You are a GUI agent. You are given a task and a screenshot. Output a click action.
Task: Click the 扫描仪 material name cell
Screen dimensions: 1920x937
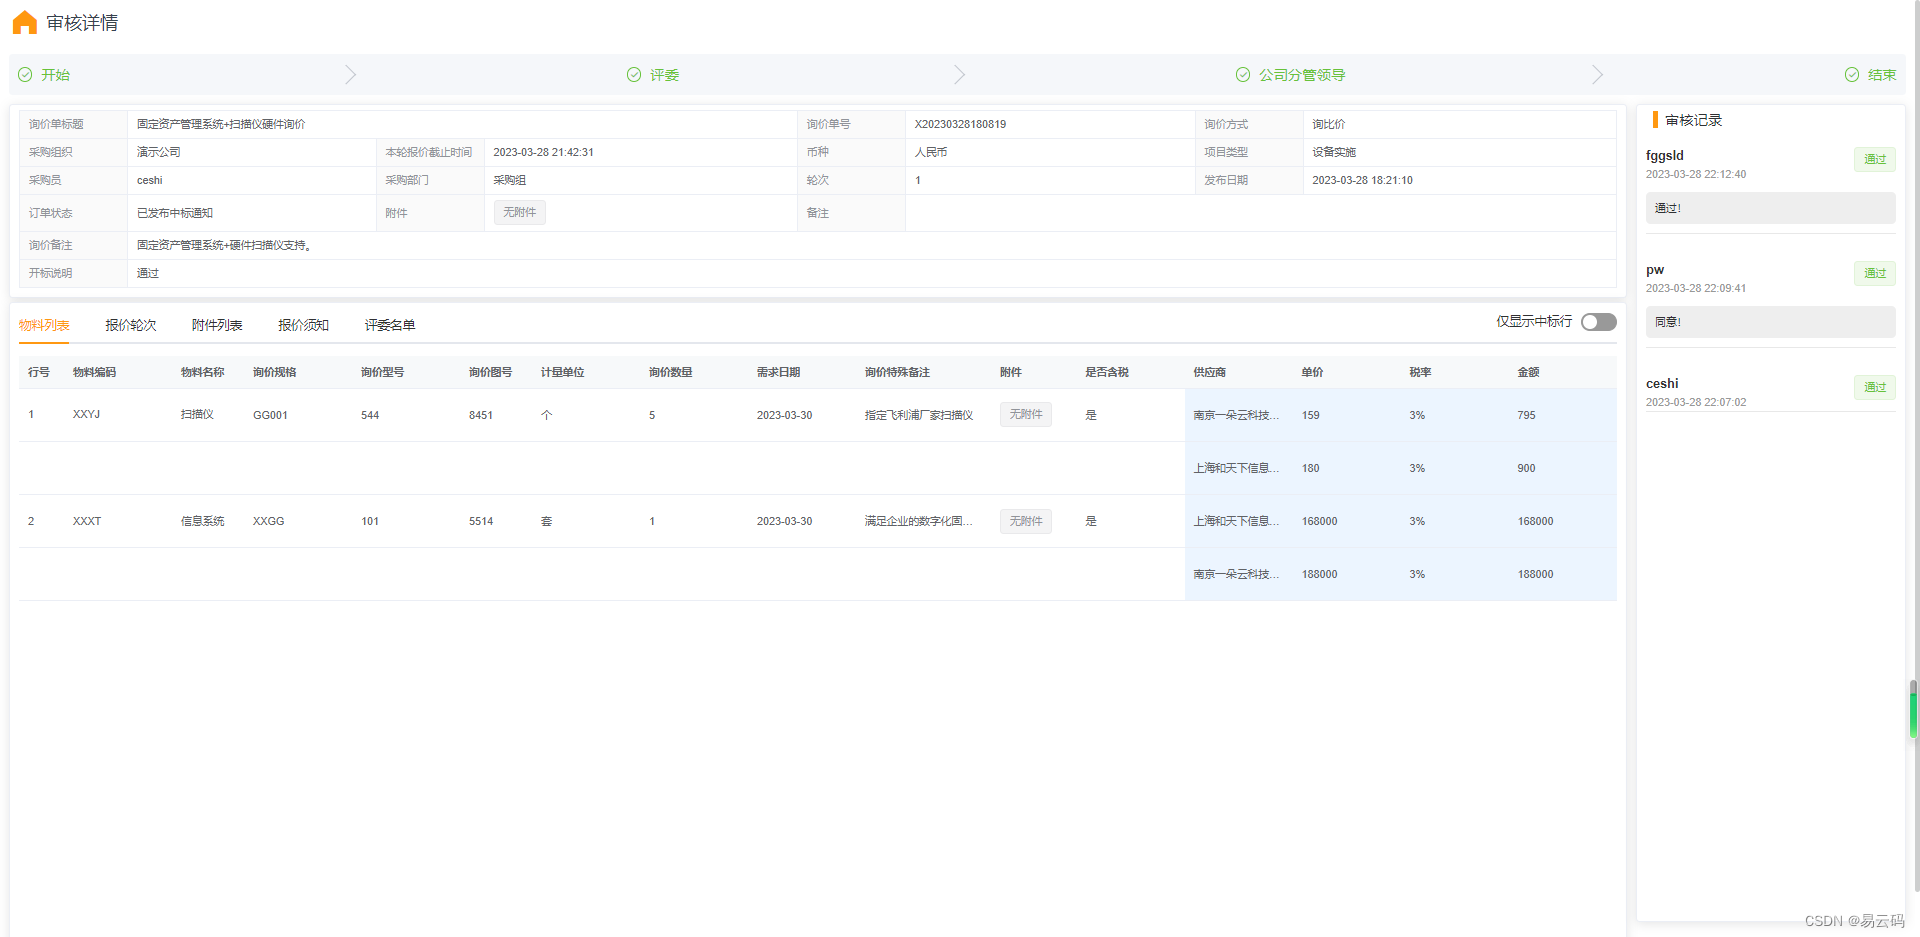pos(197,414)
